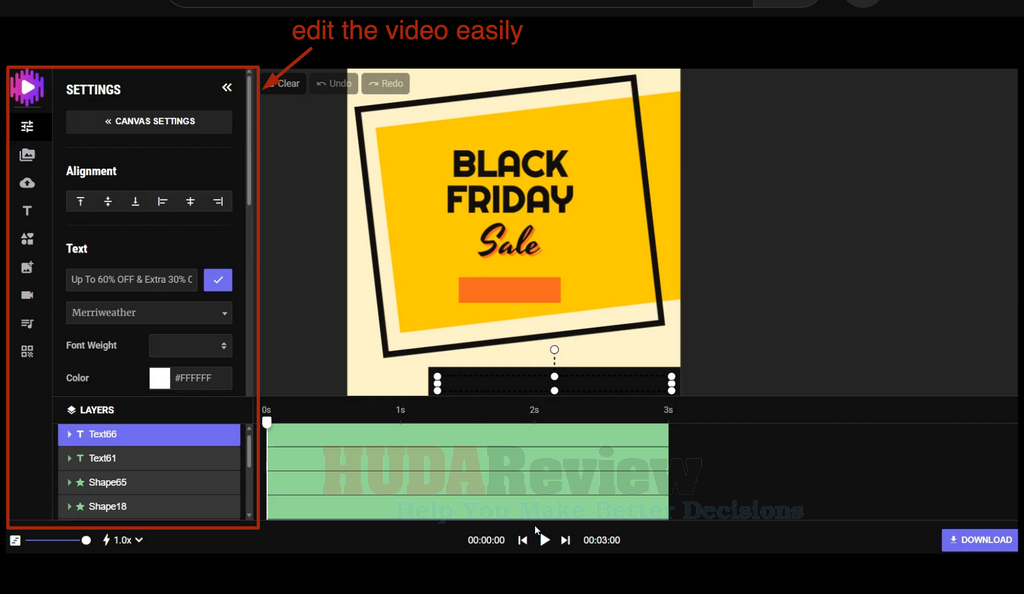1024x594 pixels.
Task: Open the Merriweather font dropdown
Action: (x=148, y=312)
